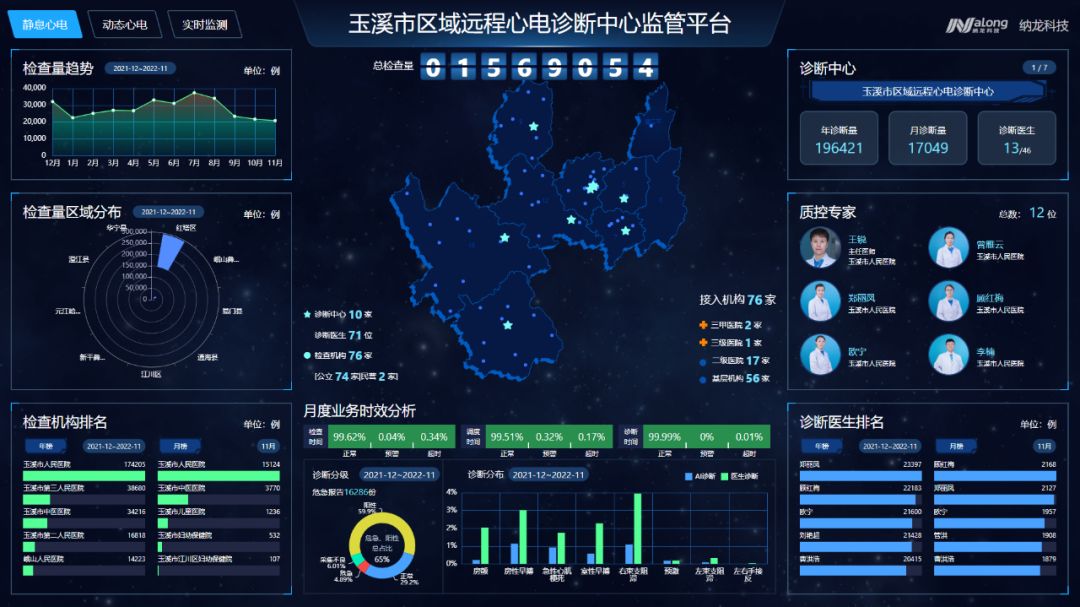The height and width of the screenshot is (607, 1080).
Task: Click 峨山人民医院 14223 row
Action: 84,566
